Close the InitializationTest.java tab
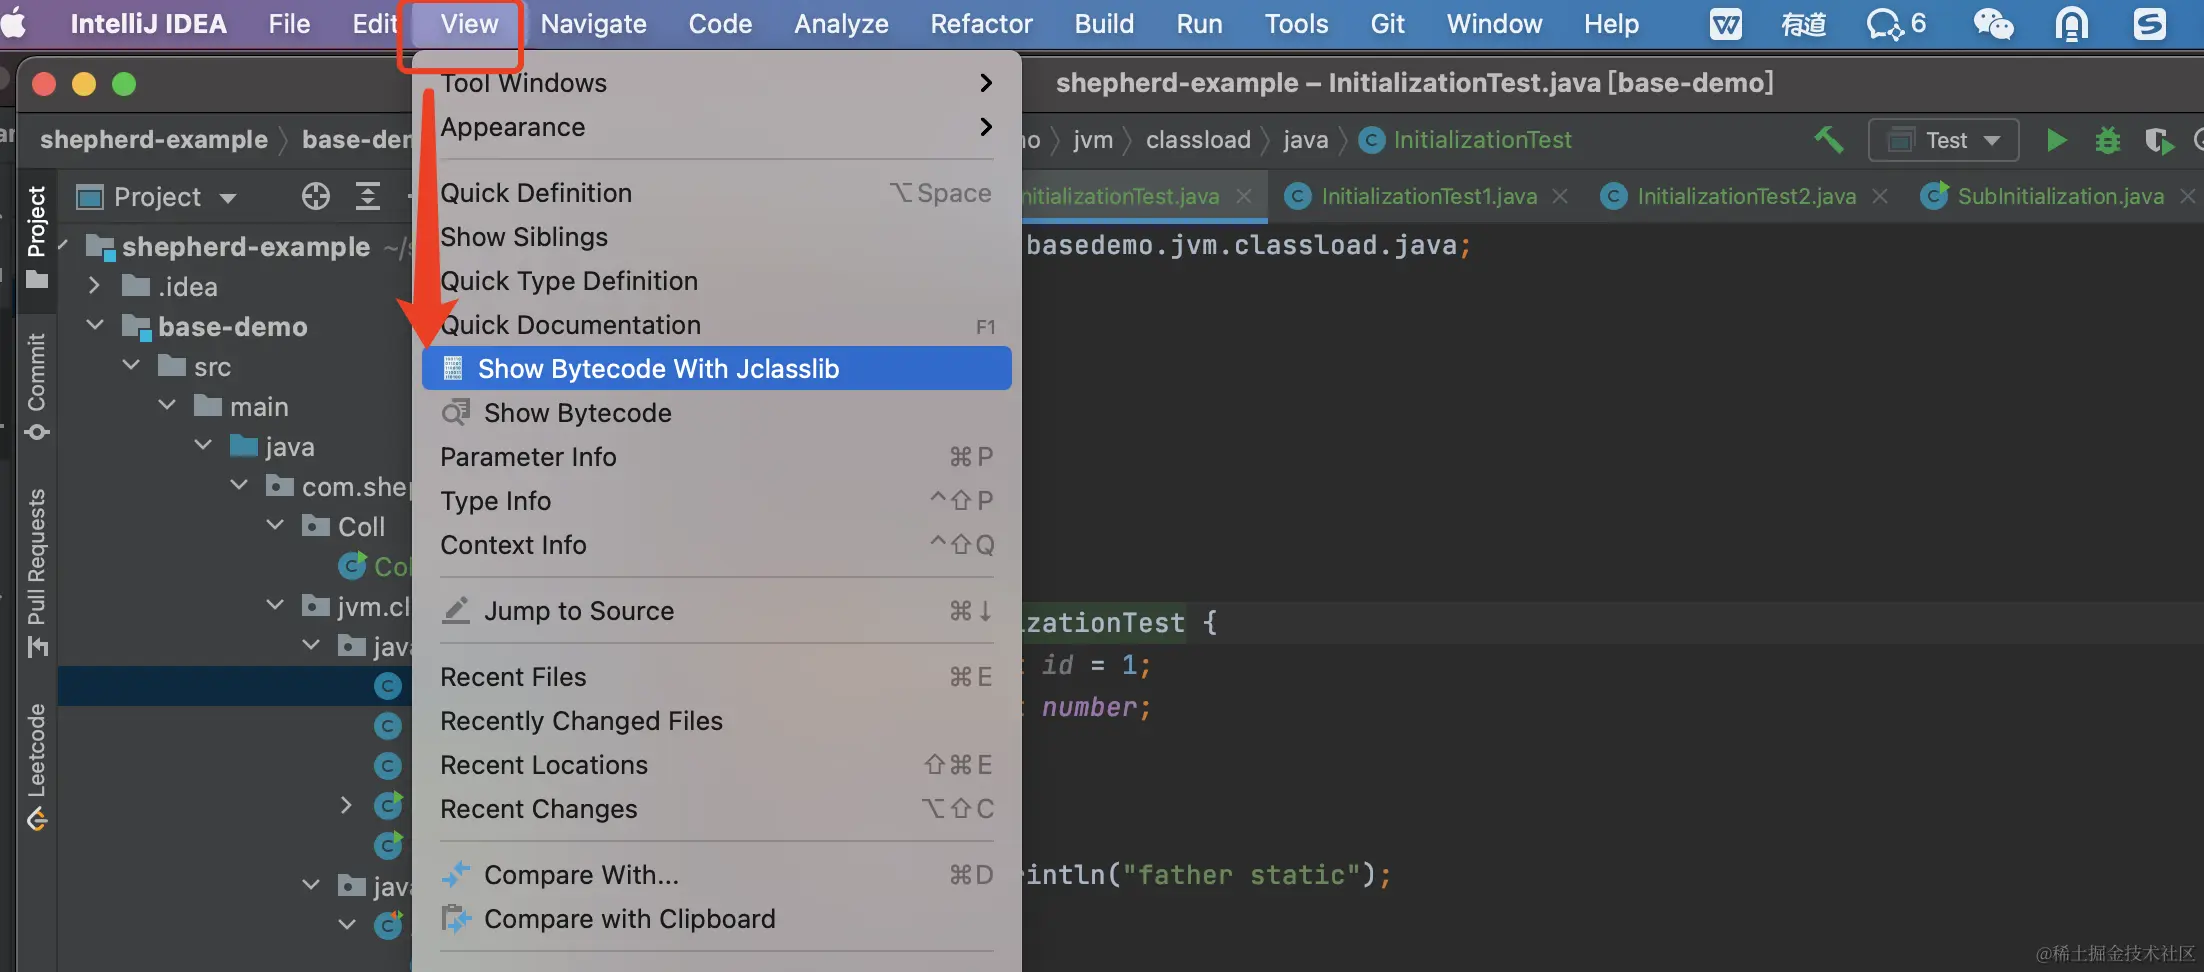Screen dimensions: 2204x972 click(x=1244, y=196)
